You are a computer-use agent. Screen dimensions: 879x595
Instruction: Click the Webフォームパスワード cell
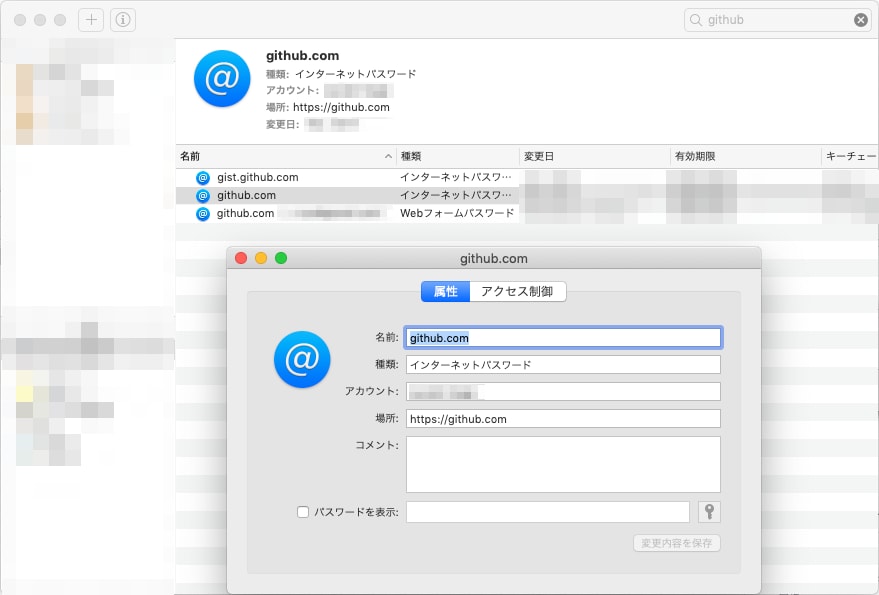[457, 213]
